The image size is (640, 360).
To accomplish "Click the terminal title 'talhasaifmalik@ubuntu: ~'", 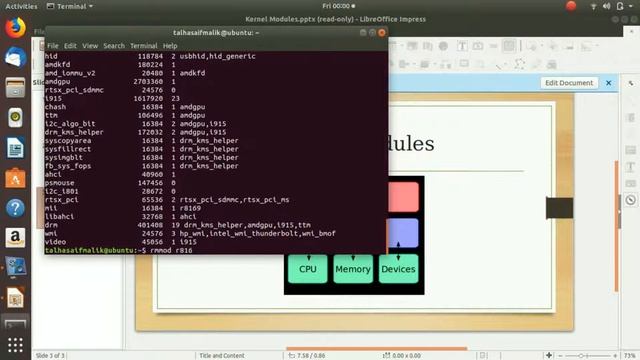I will tap(216, 33).
